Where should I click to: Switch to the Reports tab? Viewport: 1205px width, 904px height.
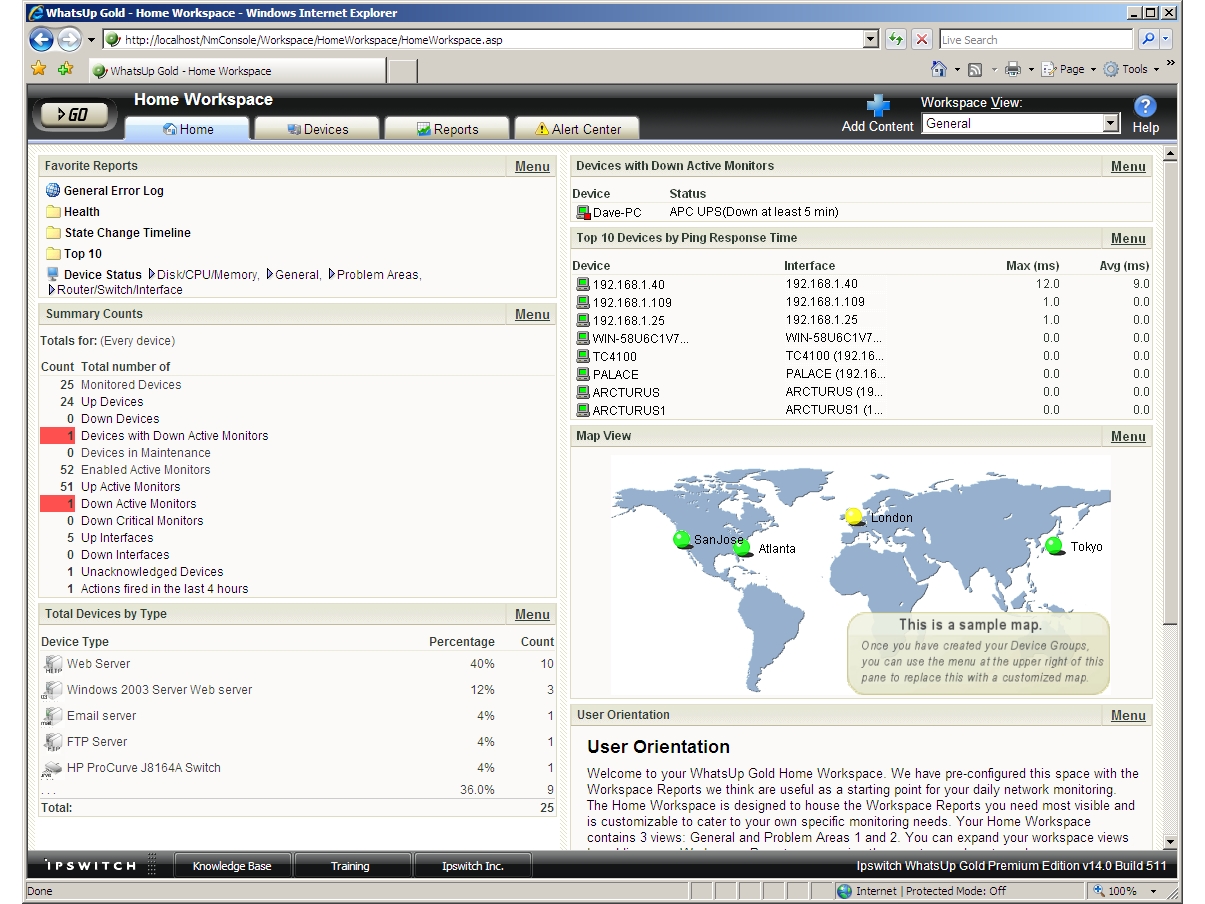click(x=447, y=129)
